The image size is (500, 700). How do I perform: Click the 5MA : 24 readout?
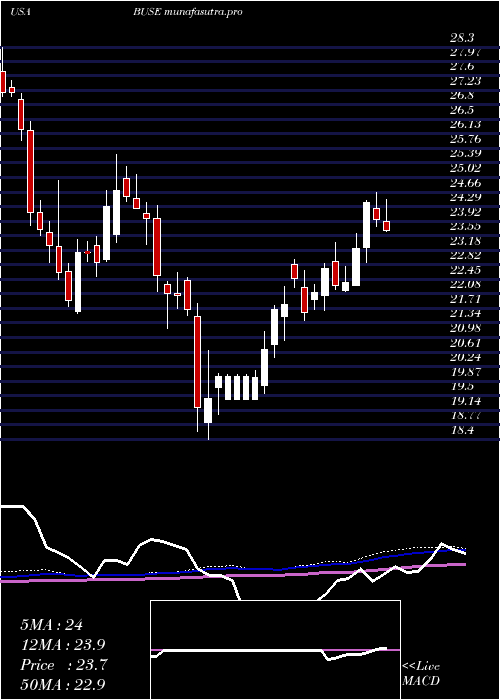(51, 625)
